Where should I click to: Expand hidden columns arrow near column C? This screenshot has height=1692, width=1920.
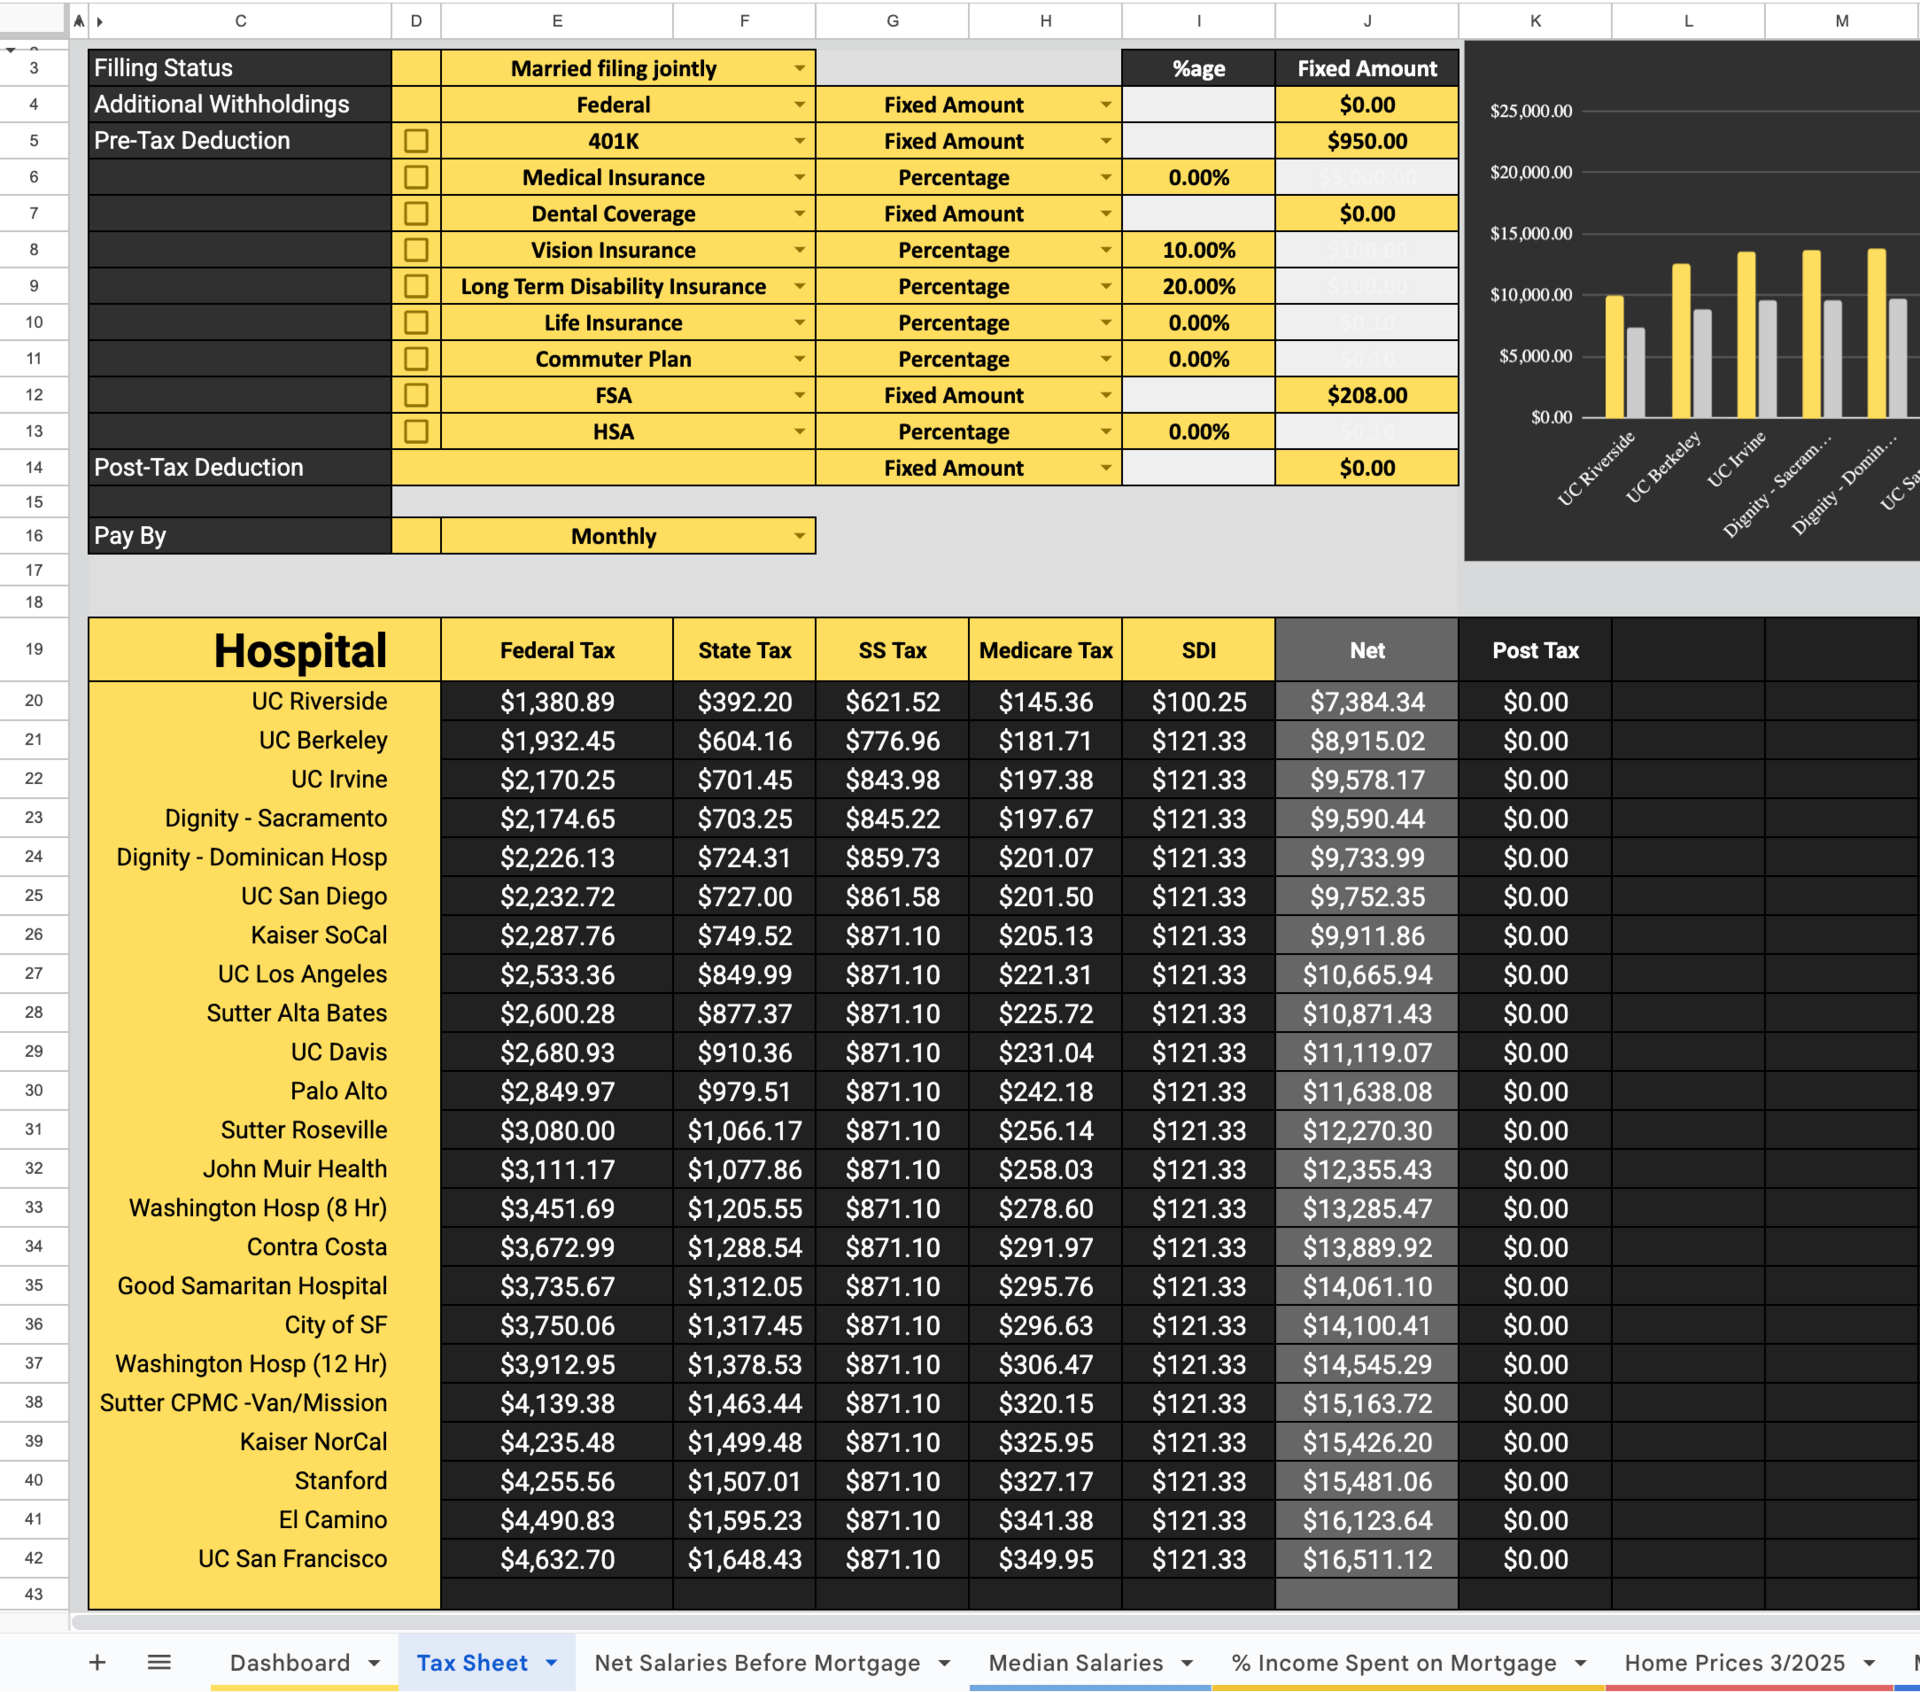(x=100, y=21)
